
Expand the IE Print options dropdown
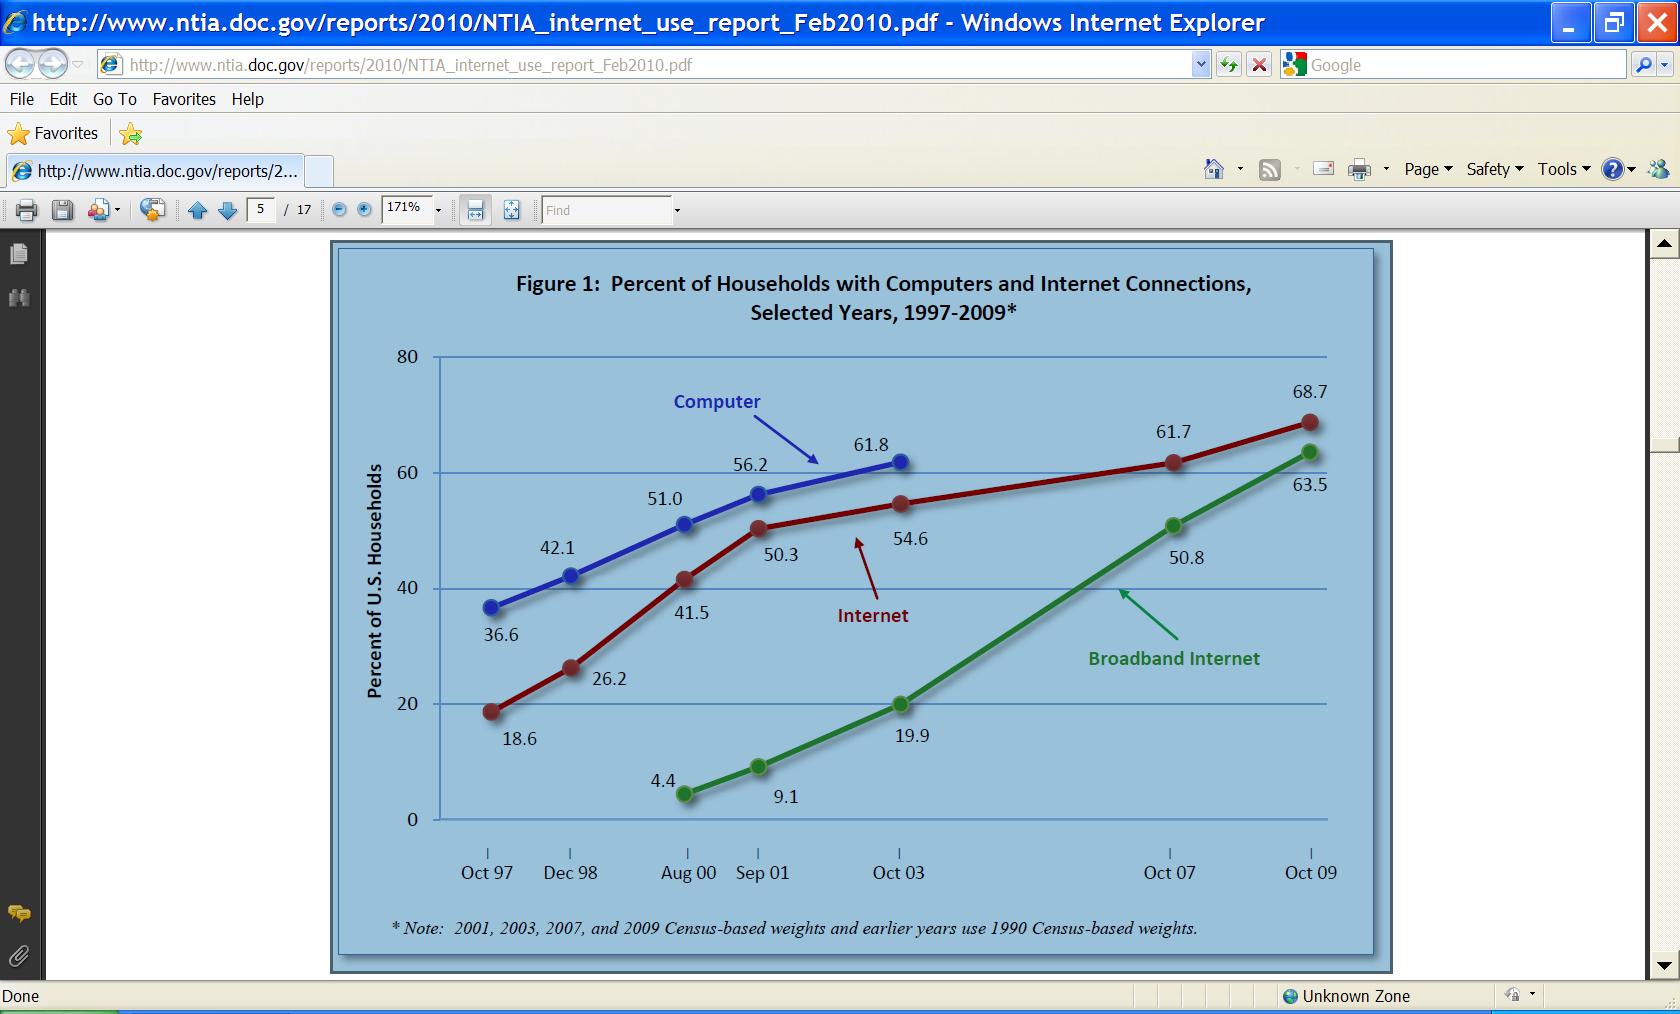pos(1386,169)
